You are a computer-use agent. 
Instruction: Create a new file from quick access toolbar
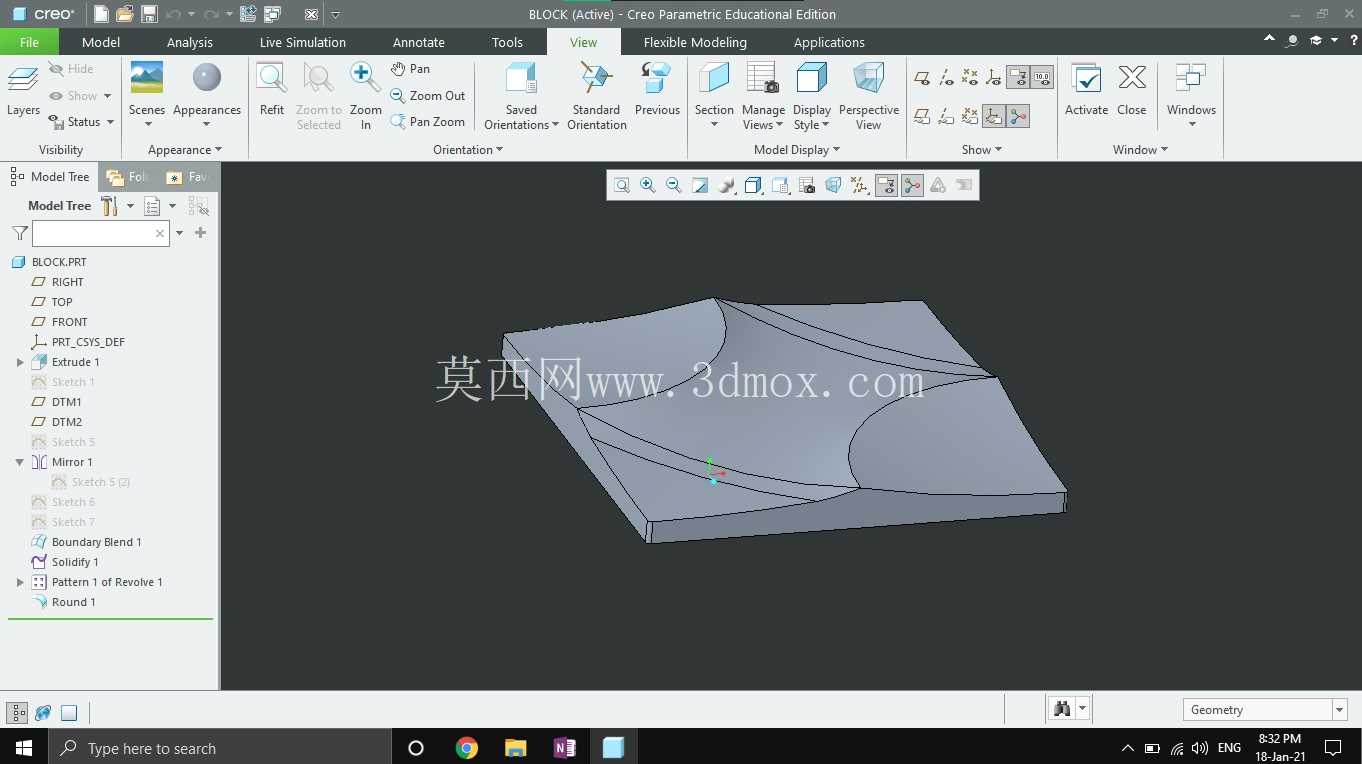[x=101, y=14]
